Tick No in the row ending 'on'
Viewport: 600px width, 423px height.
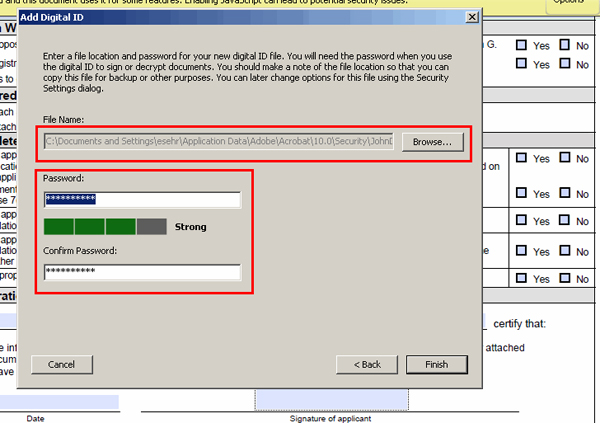[x=565, y=157]
